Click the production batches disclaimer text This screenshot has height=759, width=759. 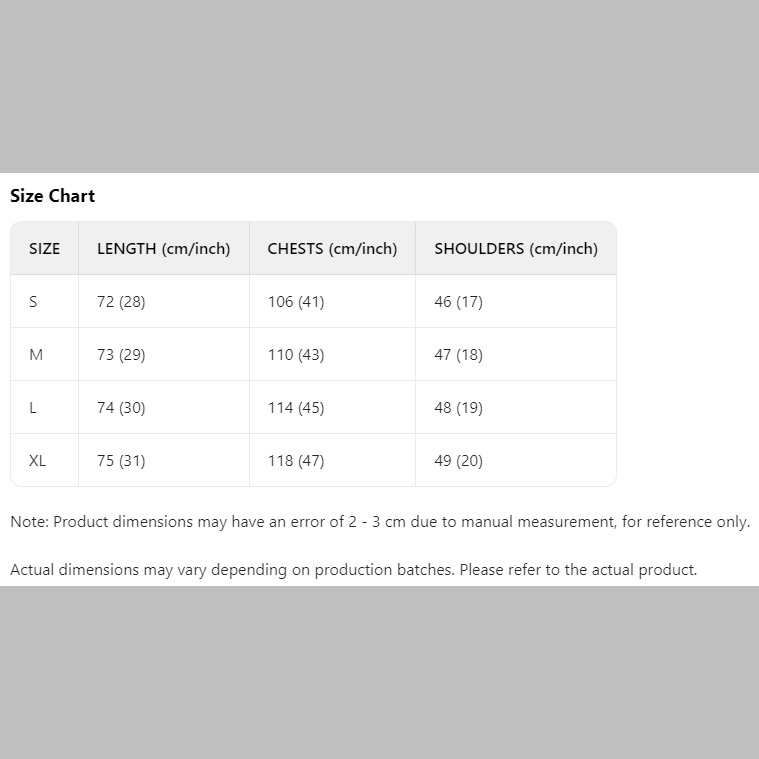pyautogui.click(x=353, y=570)
